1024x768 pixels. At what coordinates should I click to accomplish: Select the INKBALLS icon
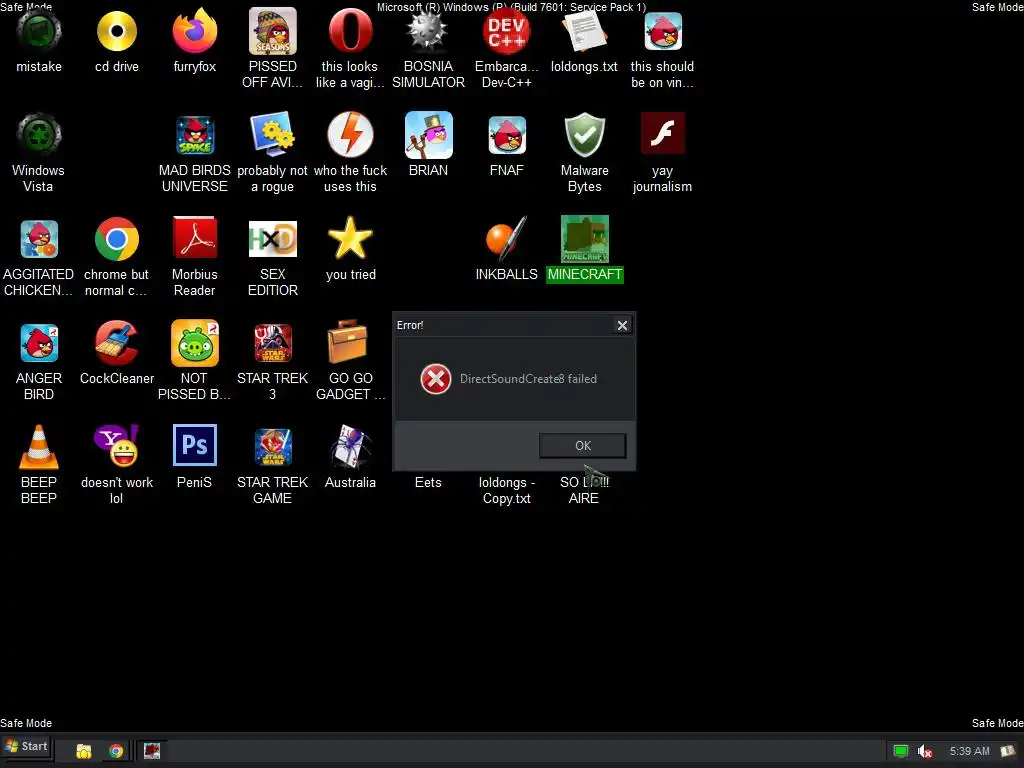tap(506, 239)
